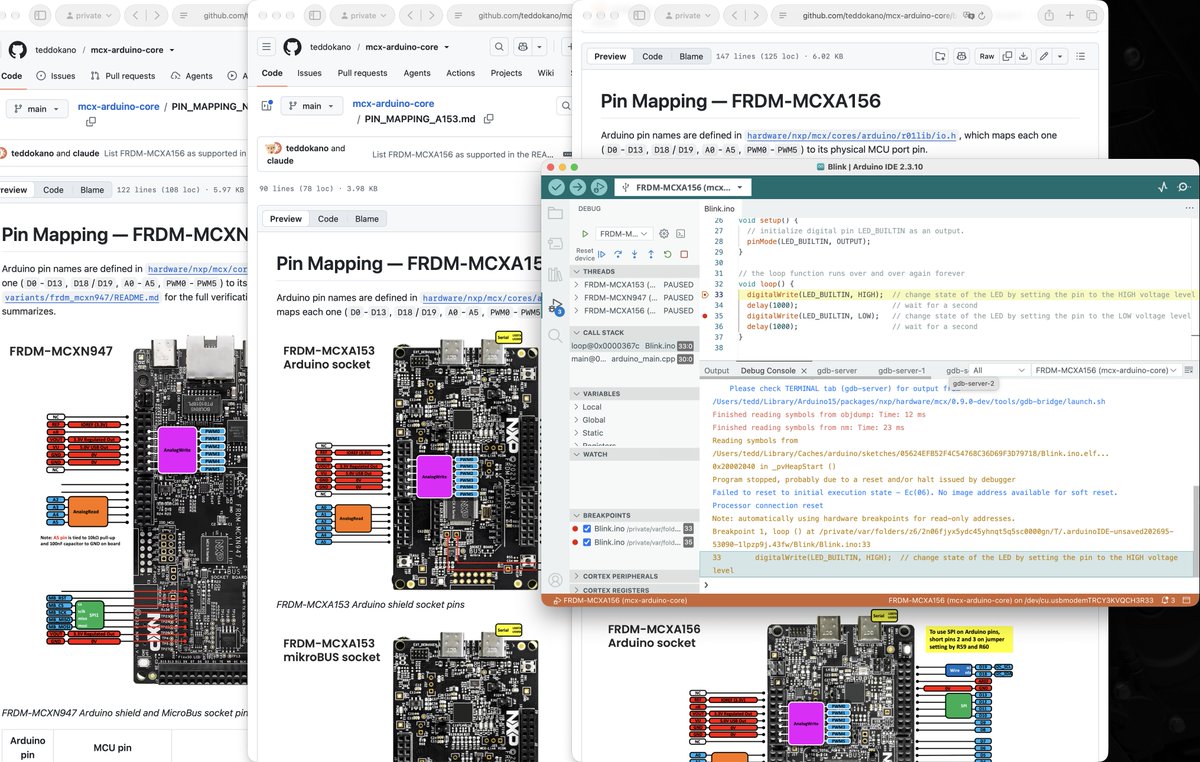The width and height of the screenshot is (1200, 762).
Task: Open Serial Monitor in Arduino IDE
Action: [x=1184, y=187]
